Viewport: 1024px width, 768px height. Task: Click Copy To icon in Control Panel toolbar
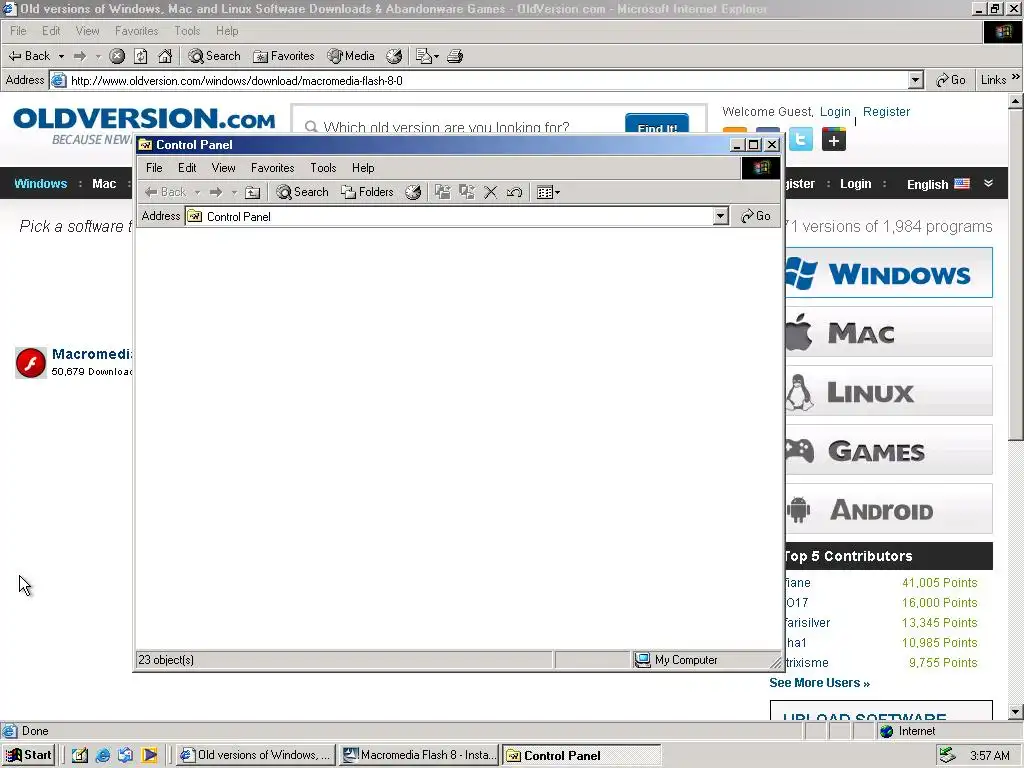click(x=467, y=192)
